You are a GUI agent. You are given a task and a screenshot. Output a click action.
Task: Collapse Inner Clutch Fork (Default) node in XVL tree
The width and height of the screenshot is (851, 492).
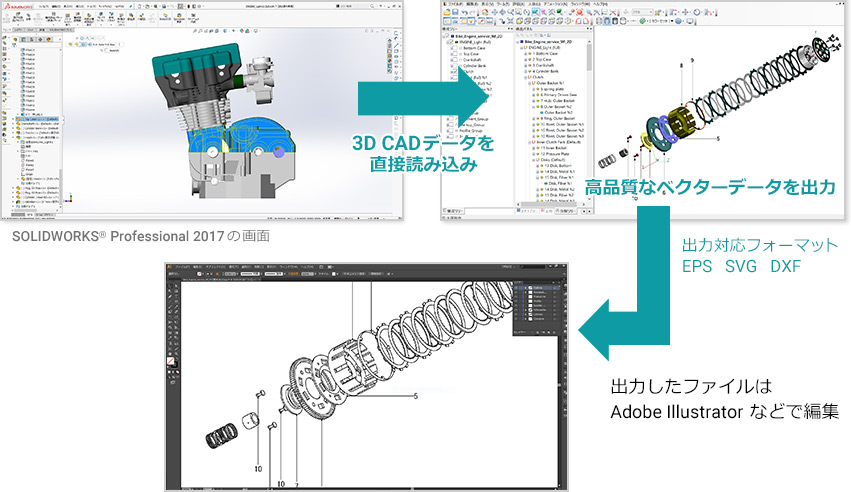point(529,142)
